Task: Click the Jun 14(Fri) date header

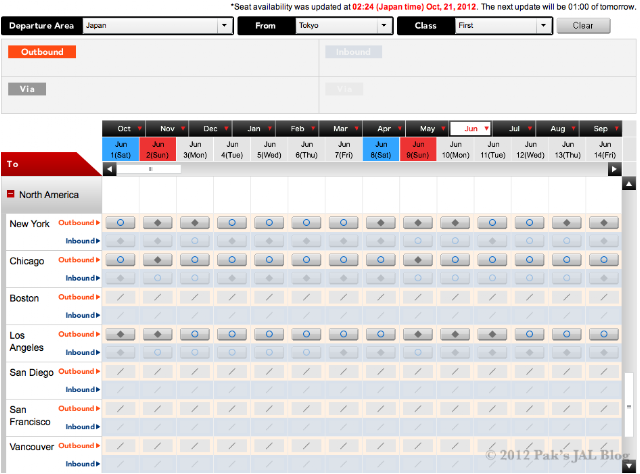Action: (604, 150)
